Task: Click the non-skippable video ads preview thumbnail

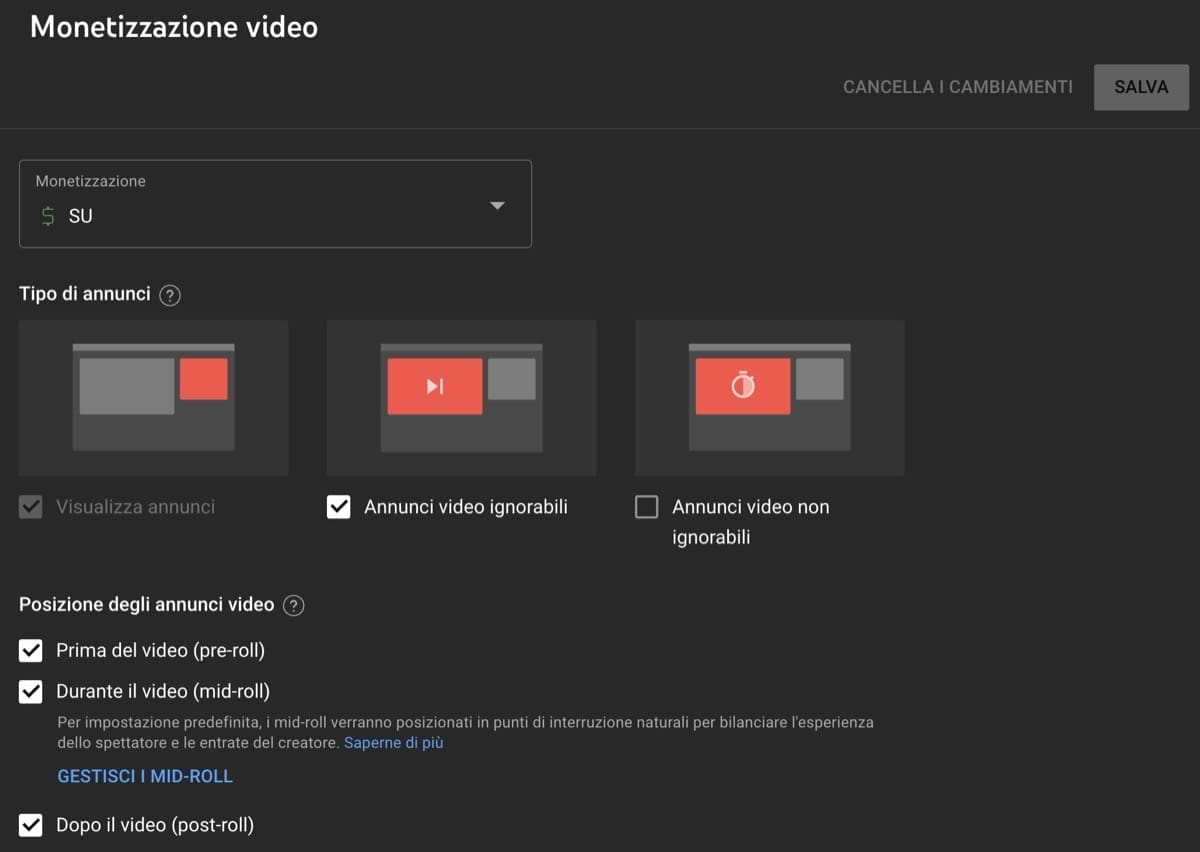Action: [x=769, y=397]
